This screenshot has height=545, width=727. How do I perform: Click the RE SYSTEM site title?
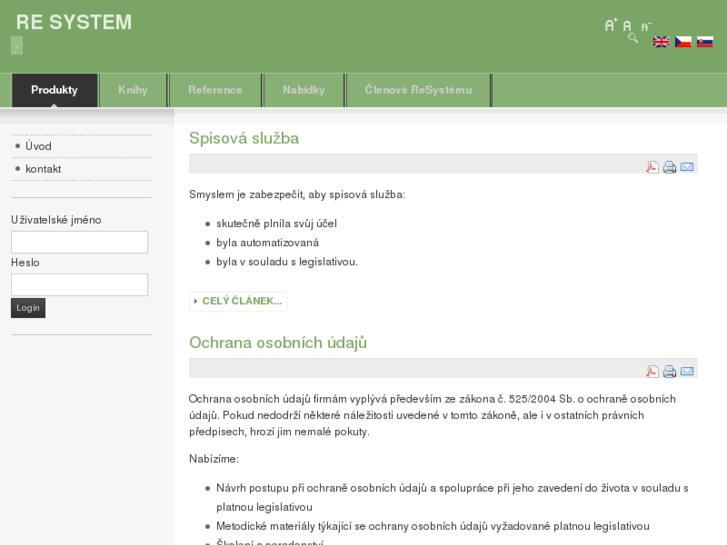click(74, 22)
